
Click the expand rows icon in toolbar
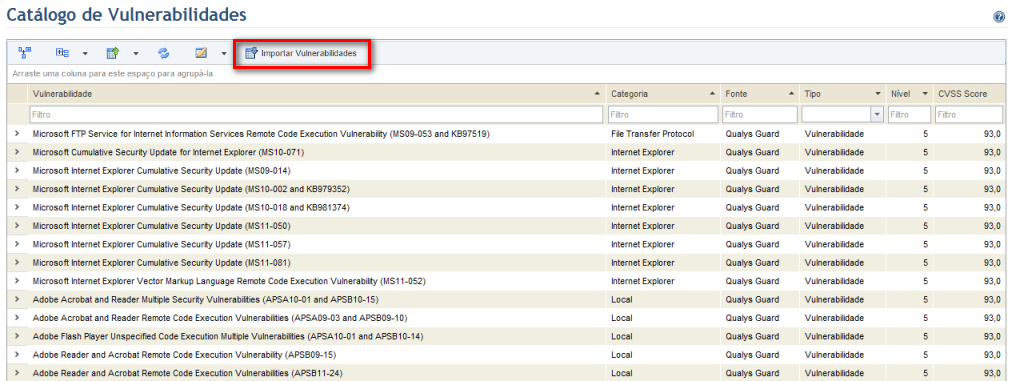point(62,52)
